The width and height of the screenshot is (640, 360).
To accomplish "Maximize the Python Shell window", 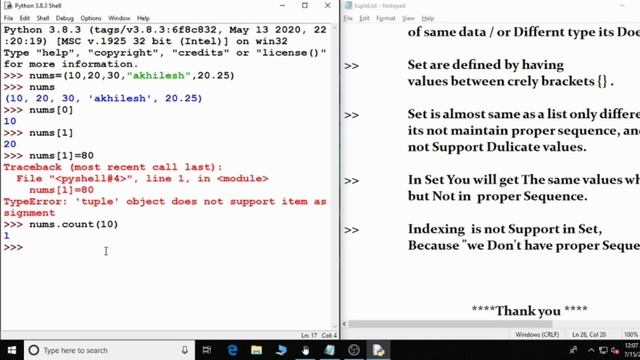I will click(305, 6).
